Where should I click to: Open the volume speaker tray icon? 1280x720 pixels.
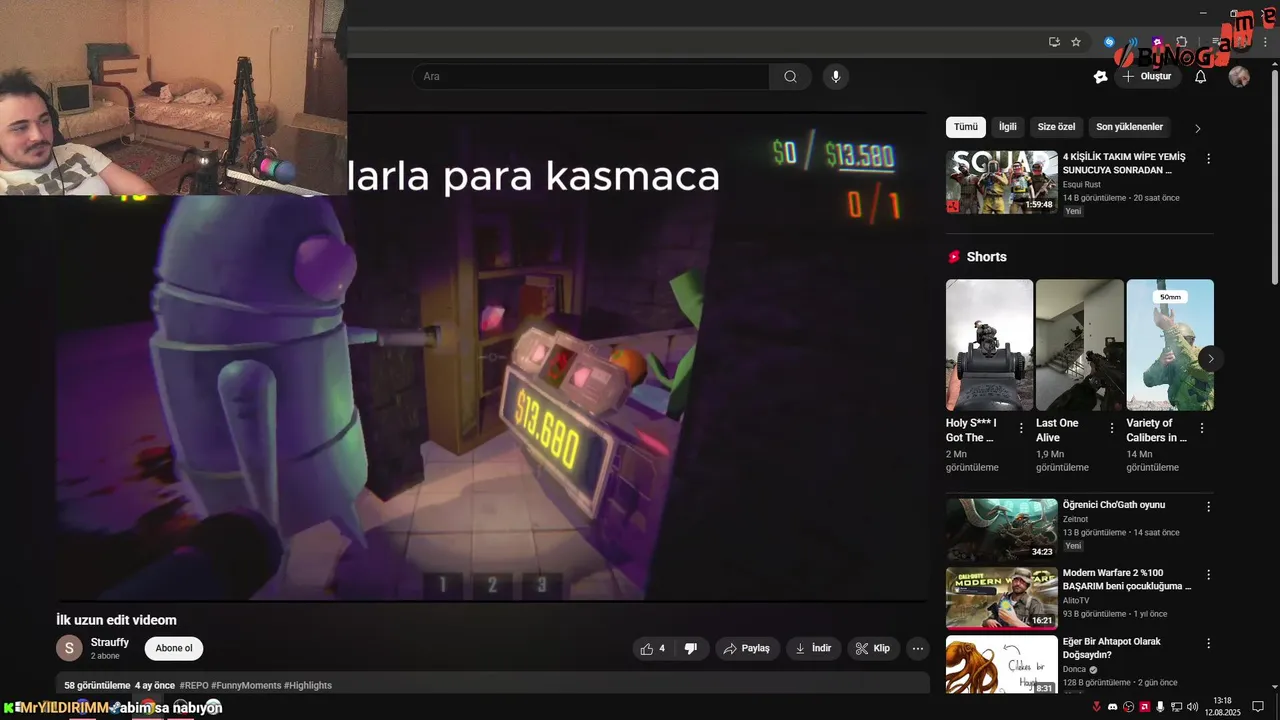[1192, 707]
